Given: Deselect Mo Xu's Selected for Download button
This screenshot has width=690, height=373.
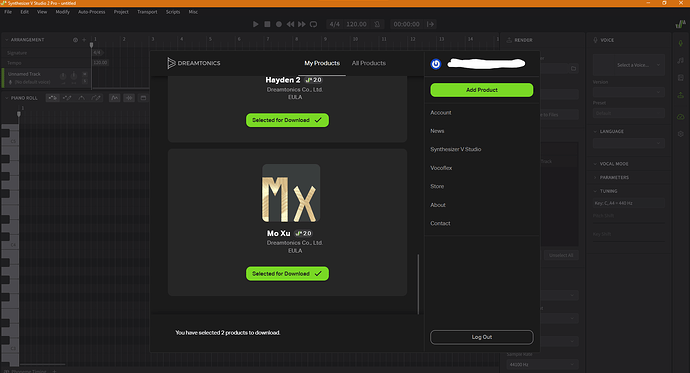Looking at the screenshot, I should tap(287, 274).
